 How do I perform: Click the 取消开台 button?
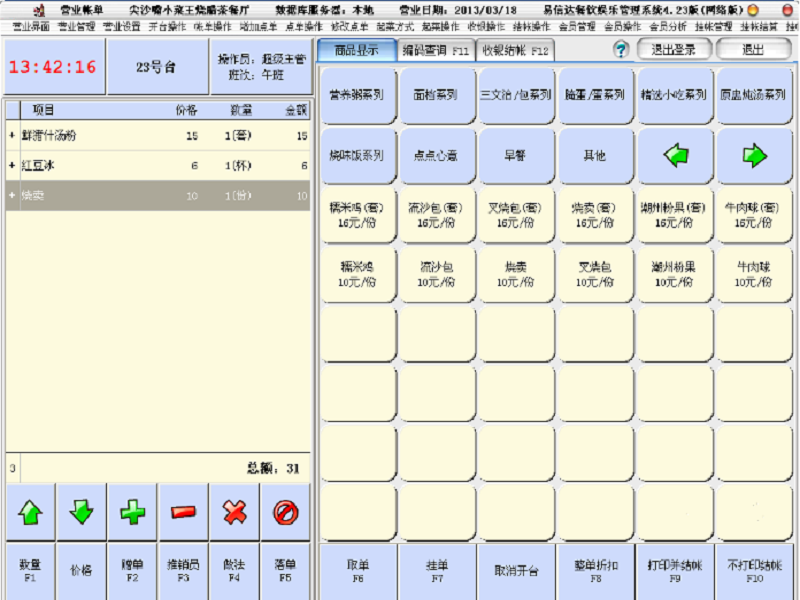tap(516, 571)
